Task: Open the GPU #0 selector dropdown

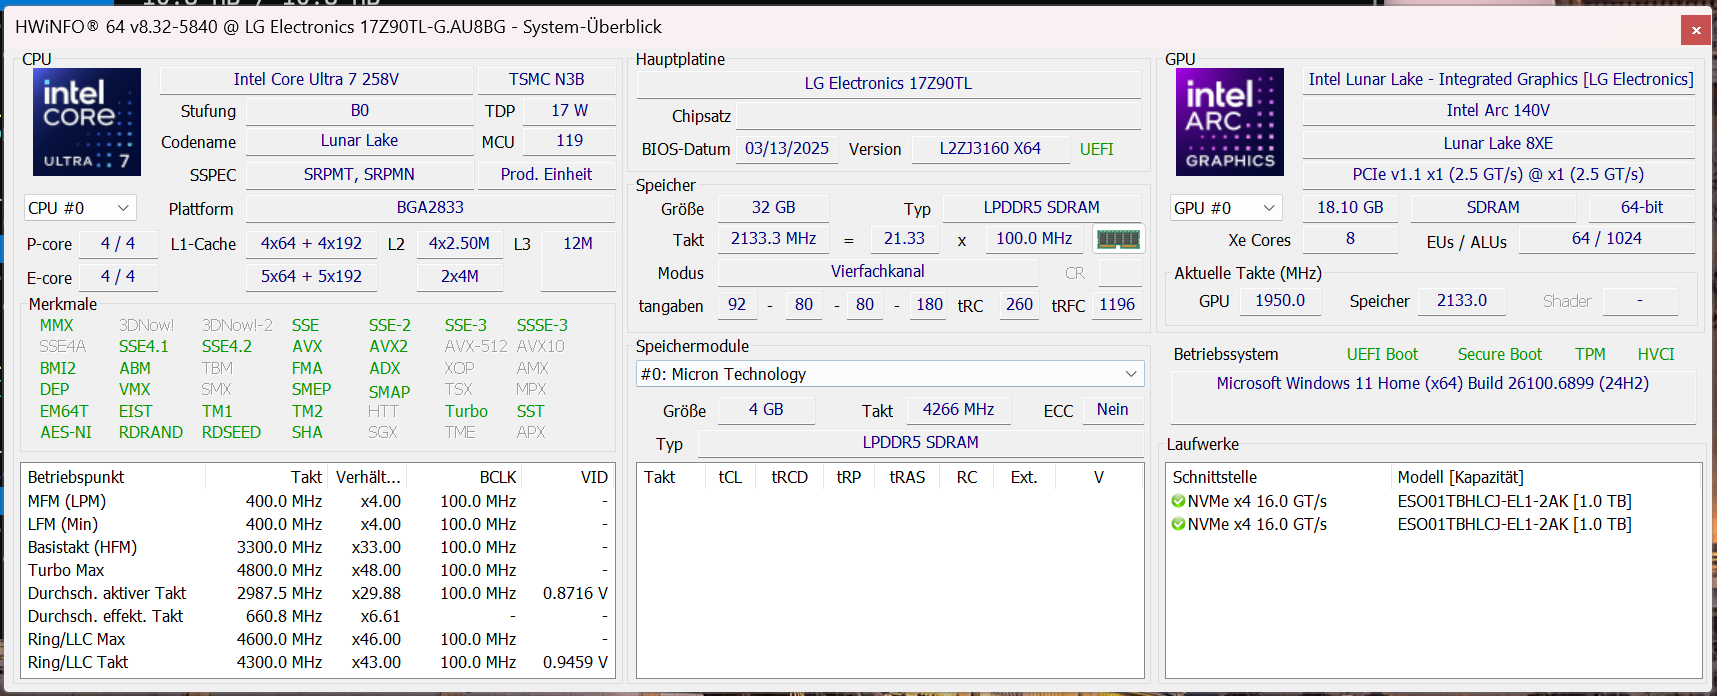Action: click(1226, 208)
